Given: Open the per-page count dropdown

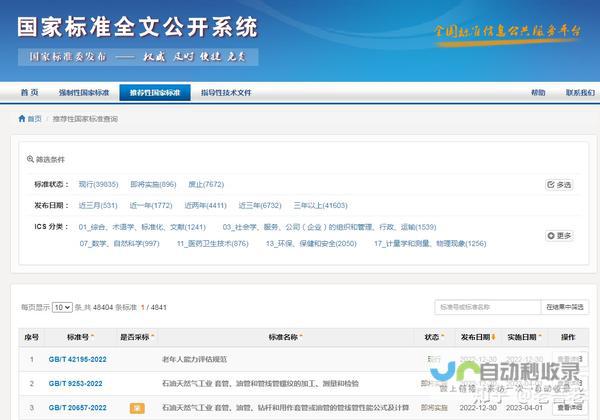Looking at the screenshot, I should 62,307.
